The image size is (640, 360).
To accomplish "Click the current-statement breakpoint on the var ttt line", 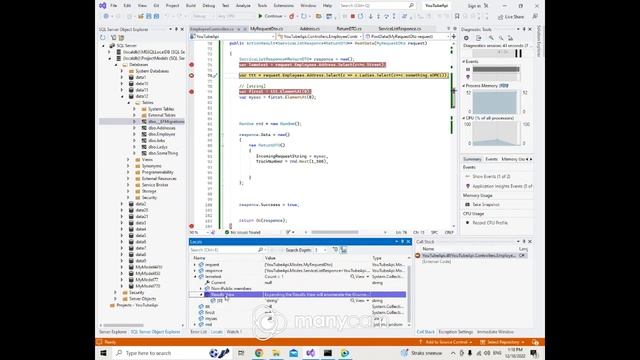I will point(191,76).
